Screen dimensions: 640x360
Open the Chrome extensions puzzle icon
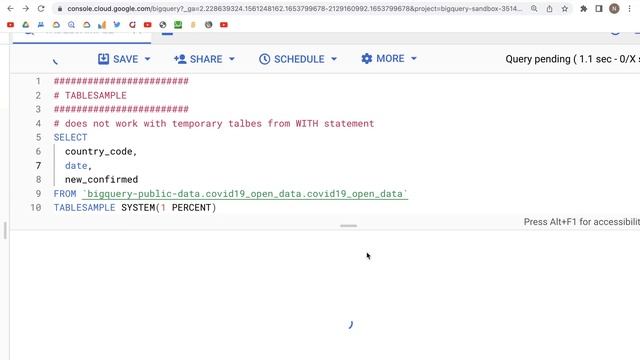pyautogui.click(x=584, y=9)
